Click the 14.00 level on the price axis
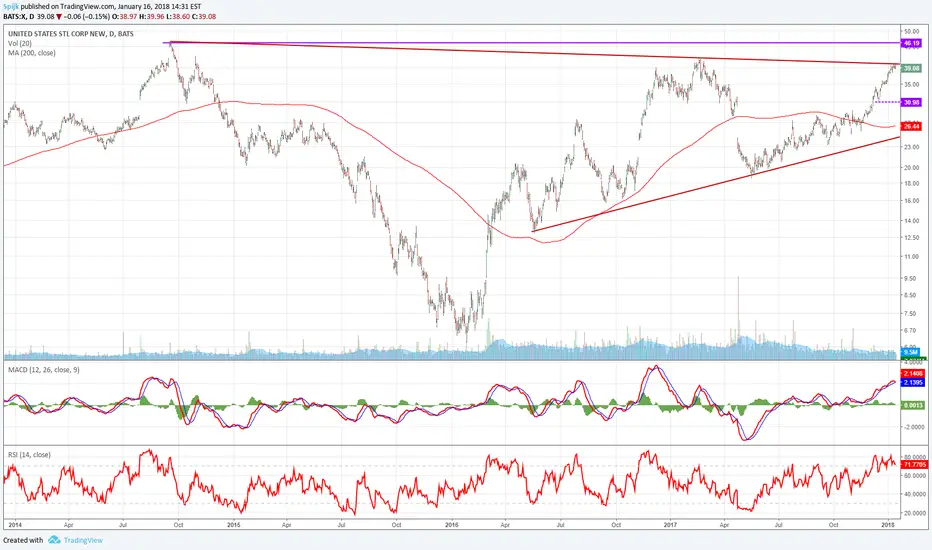The height and width of the screenshot is (550, 932). click(911, 221)
